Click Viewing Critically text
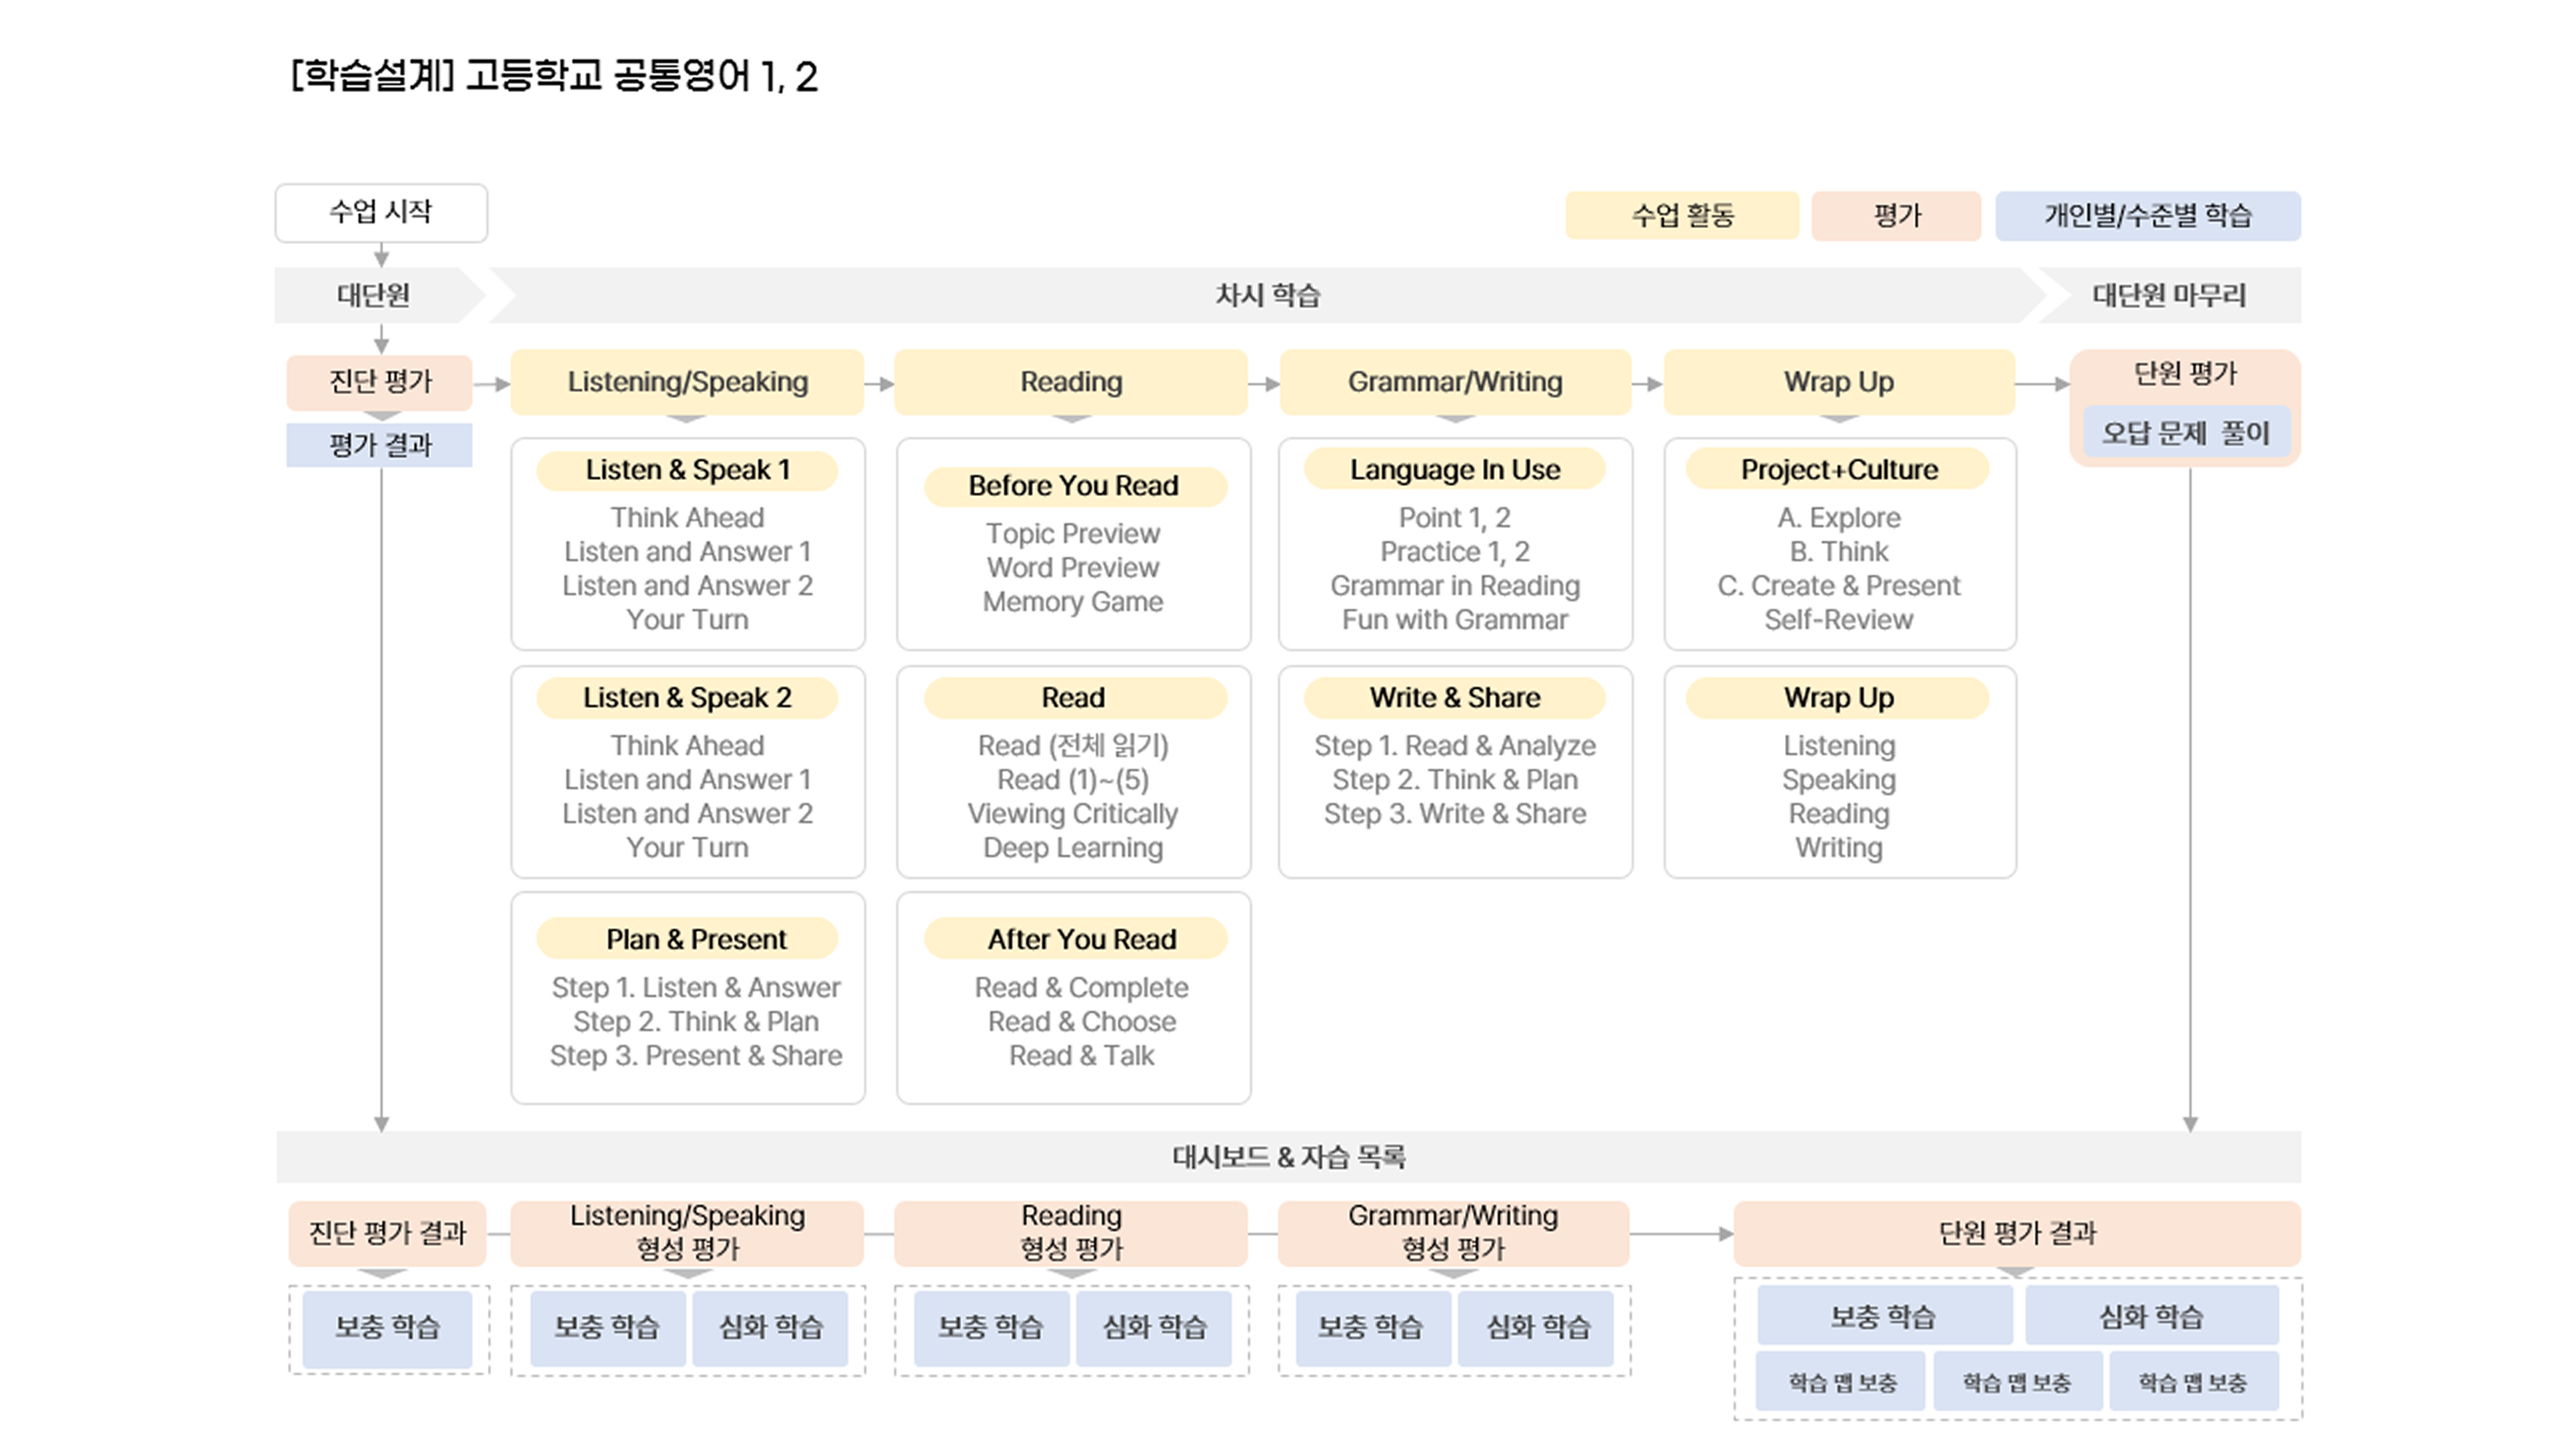2576x1449 pixels. tap(1073, 814)
